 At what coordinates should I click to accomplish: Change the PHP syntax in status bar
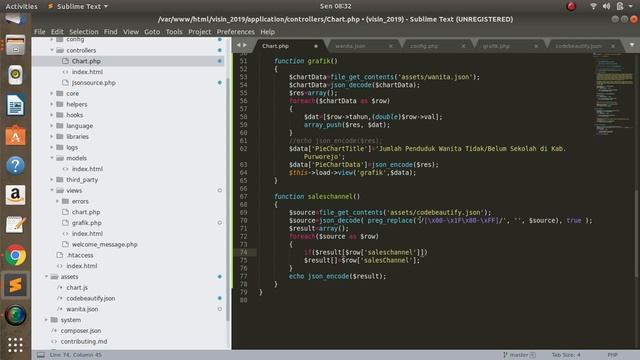(x=612, y=355)
